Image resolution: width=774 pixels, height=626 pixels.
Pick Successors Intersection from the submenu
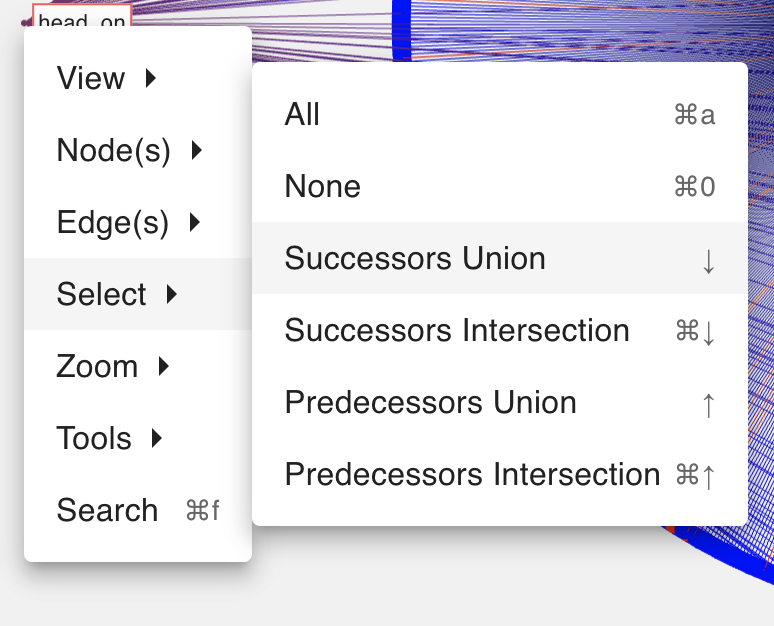(x=457, y=331)
